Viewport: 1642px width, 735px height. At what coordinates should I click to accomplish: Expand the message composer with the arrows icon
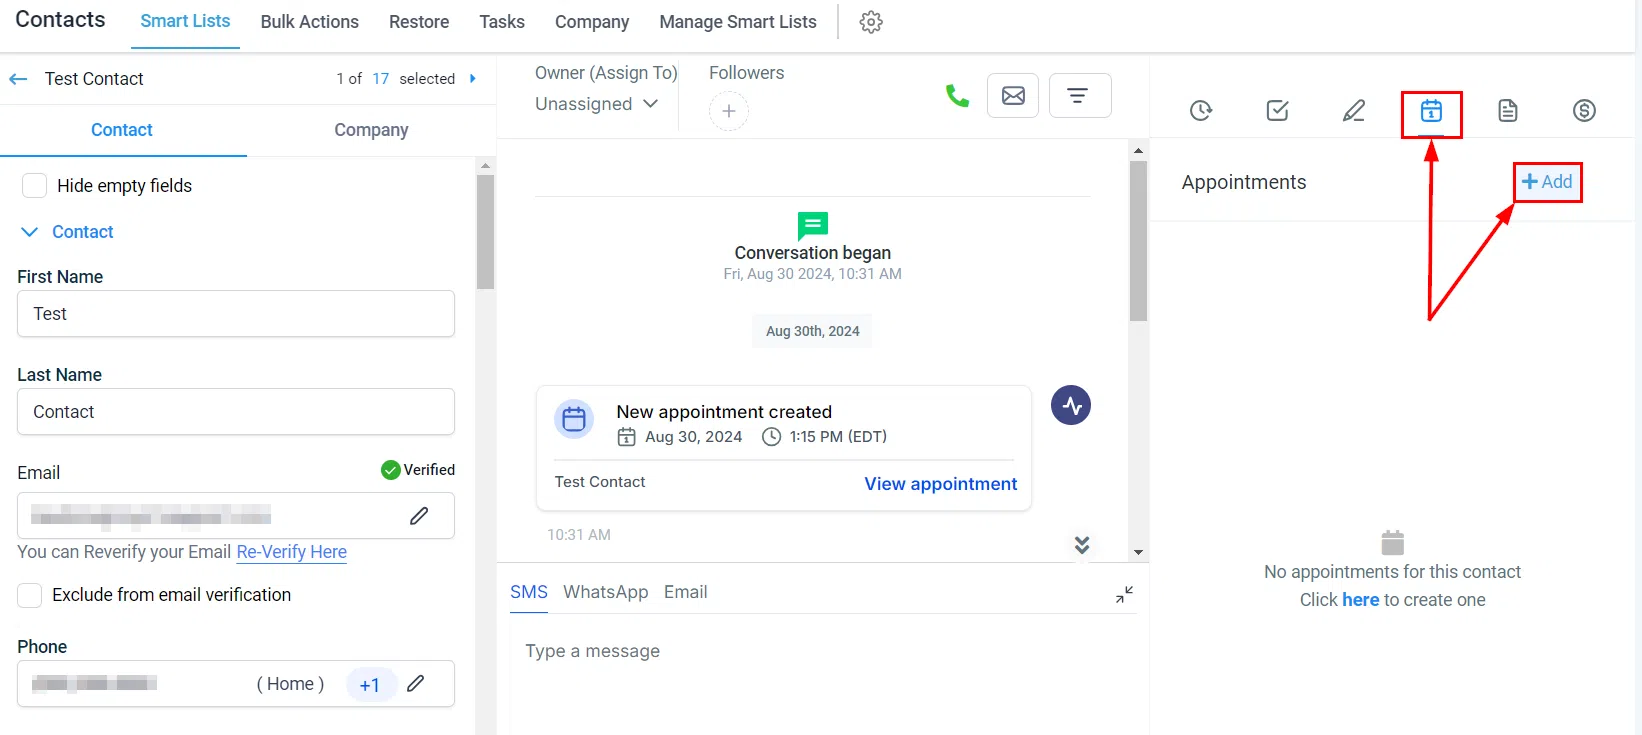(1125, 594)
